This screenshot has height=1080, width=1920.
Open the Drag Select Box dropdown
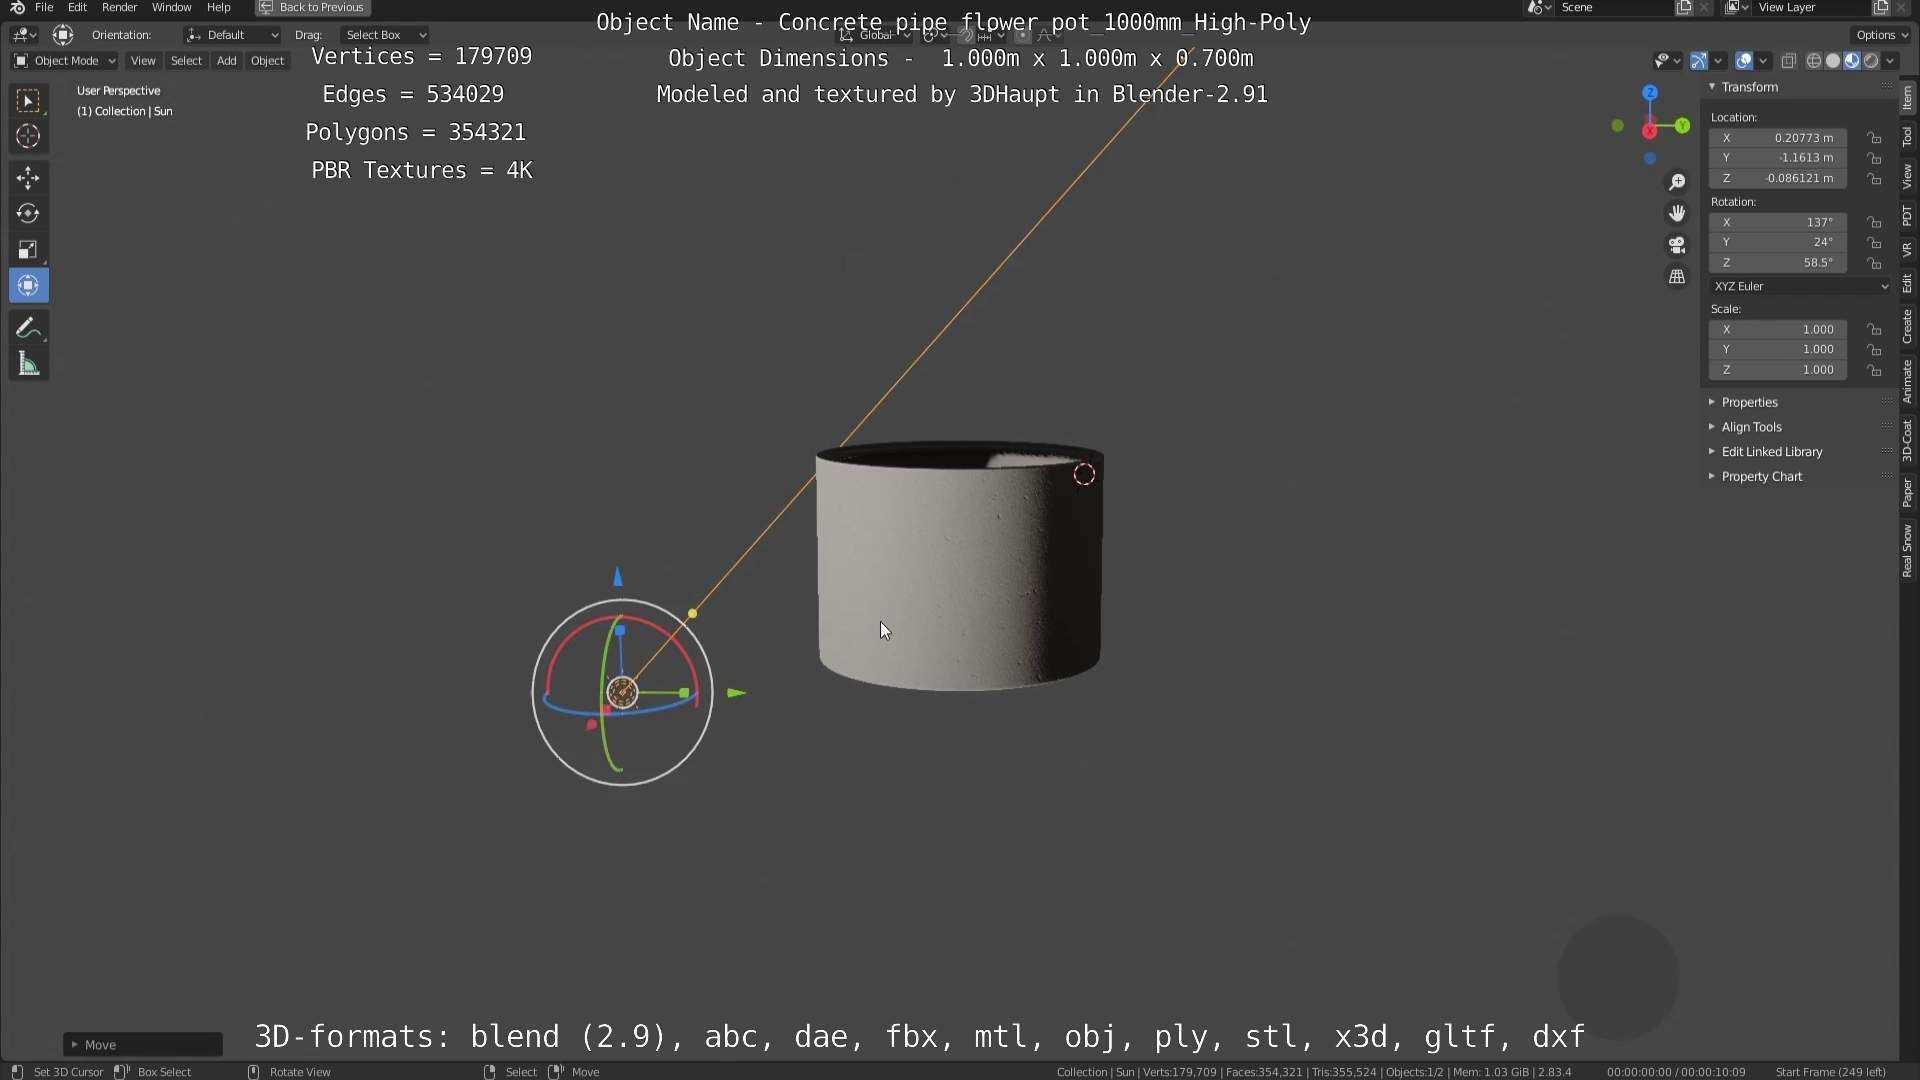pyautogui.click(x=384, y=35)
